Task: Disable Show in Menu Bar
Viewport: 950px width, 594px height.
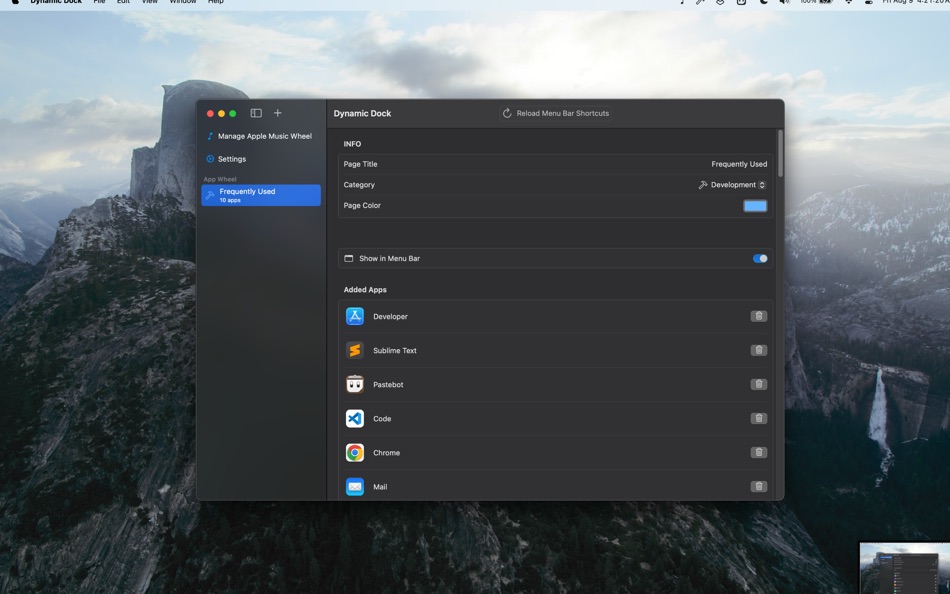Action: (760, 257)
